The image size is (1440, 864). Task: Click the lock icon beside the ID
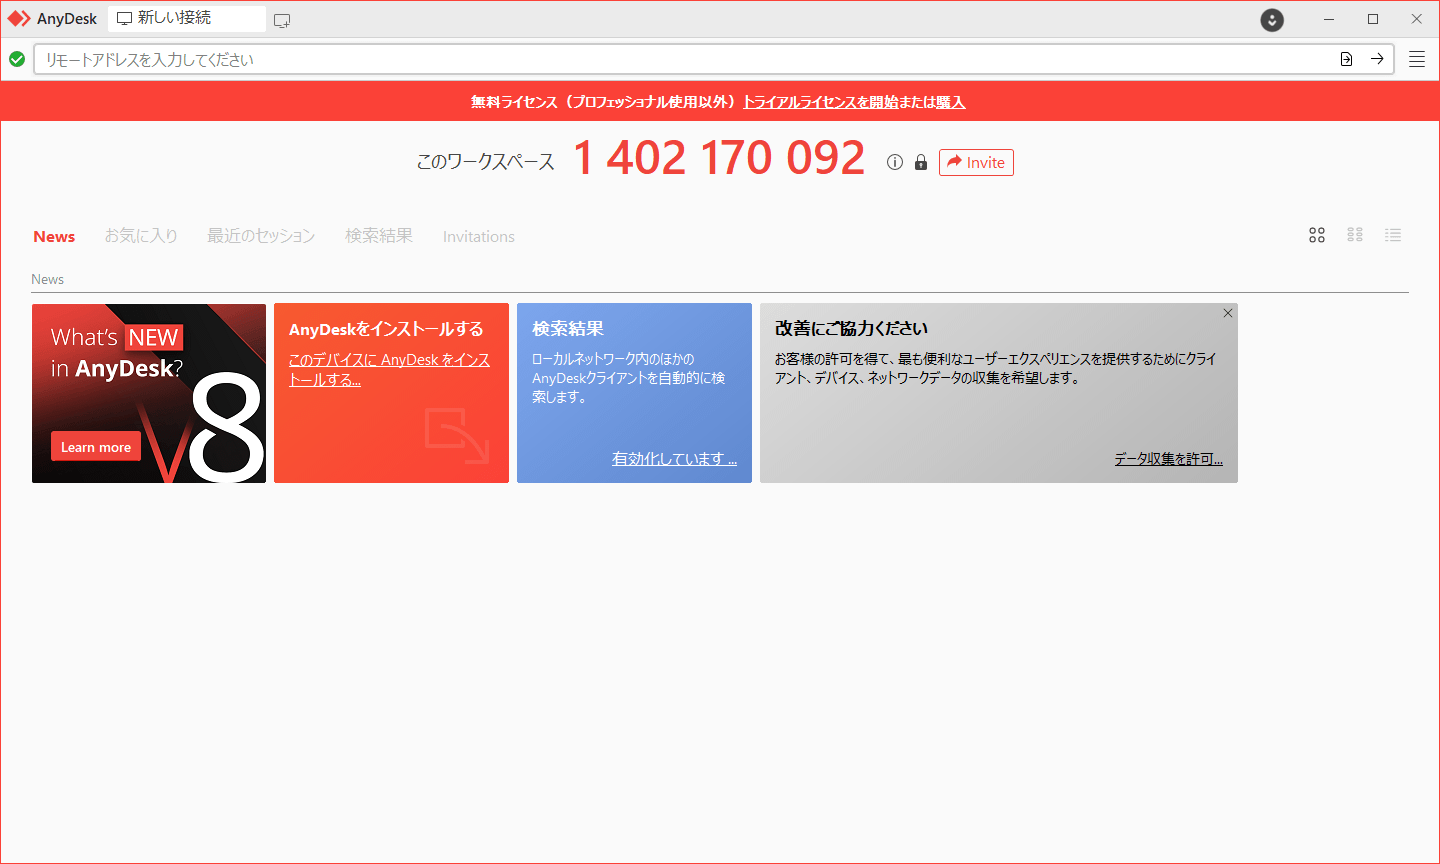pyautogui.click(x=921, y=162)
